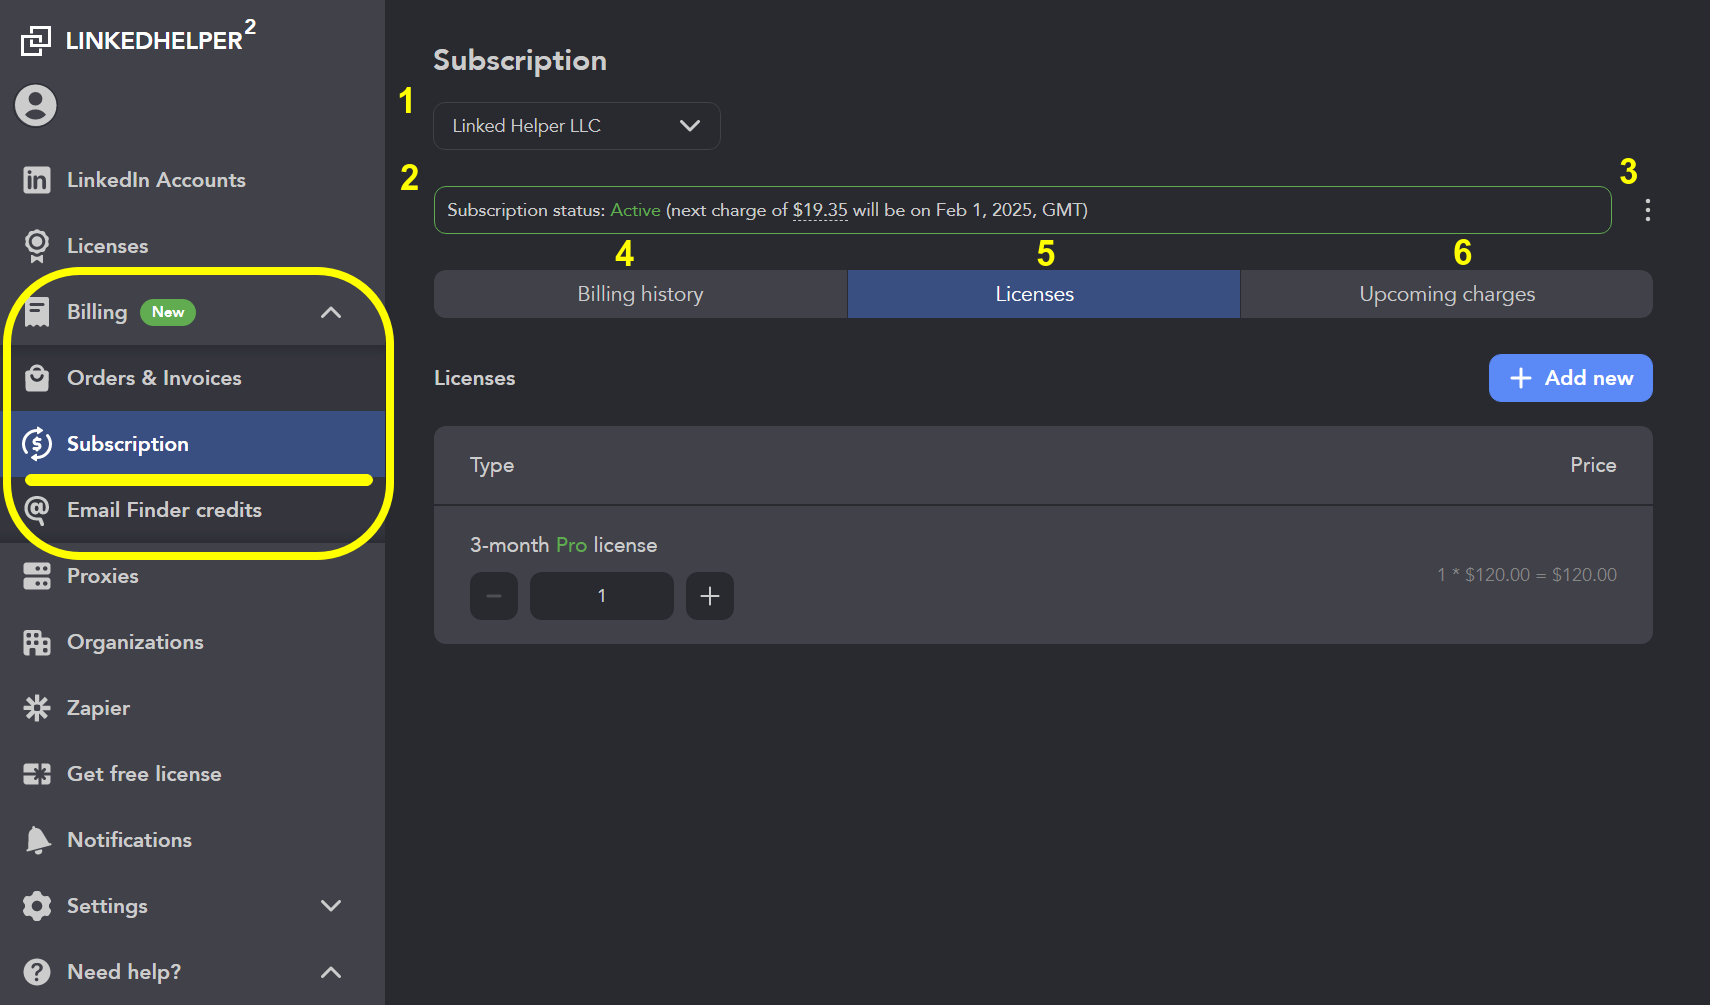This screenshot has height=1005, width=1710.
Task: Click the Add new license button
Action: 1569,378
